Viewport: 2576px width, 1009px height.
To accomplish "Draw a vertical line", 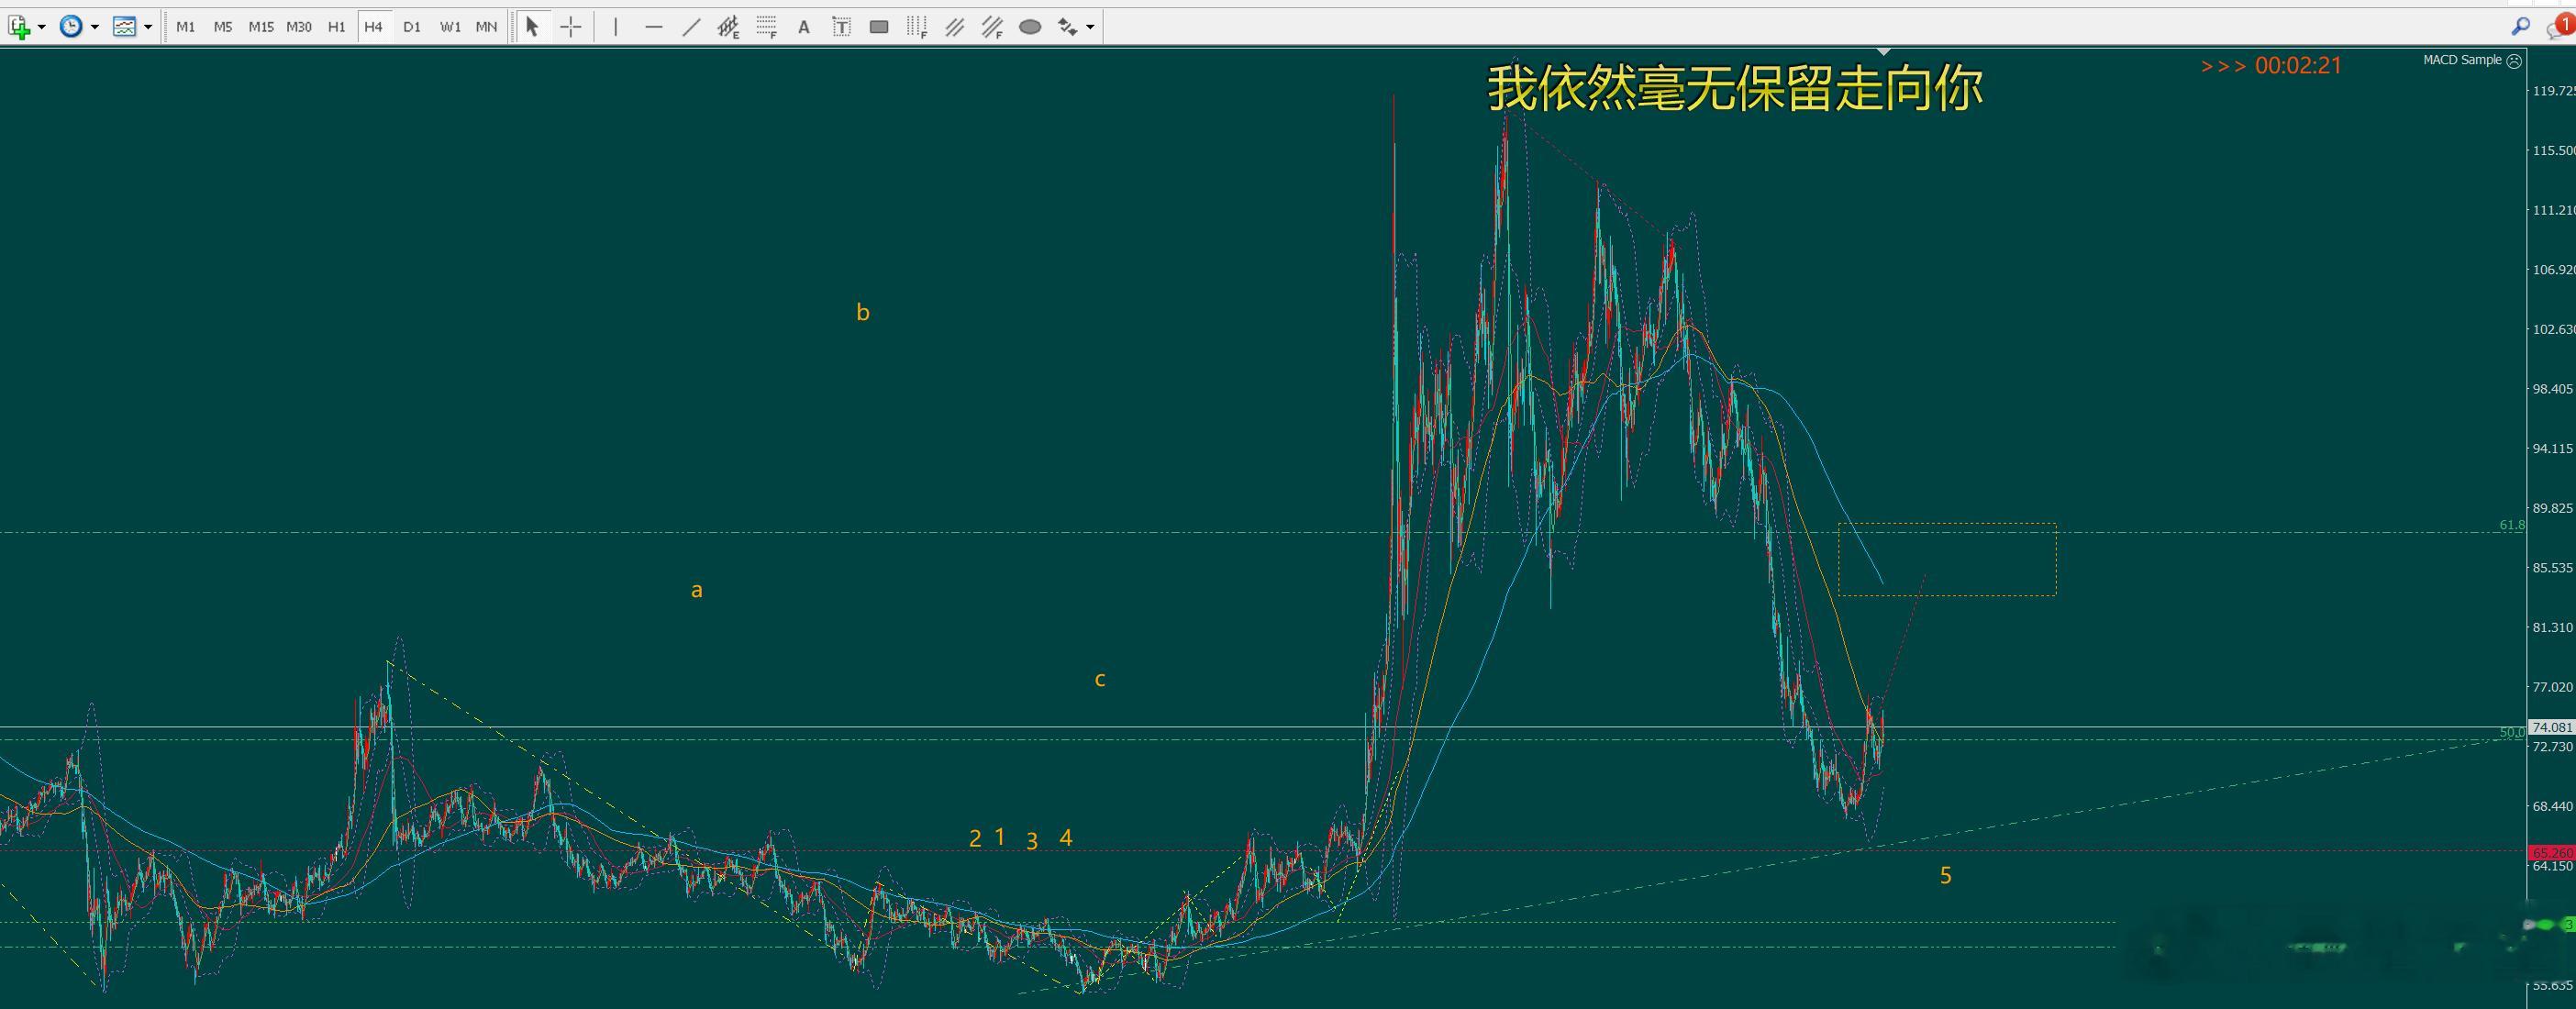I will (616, 27).
